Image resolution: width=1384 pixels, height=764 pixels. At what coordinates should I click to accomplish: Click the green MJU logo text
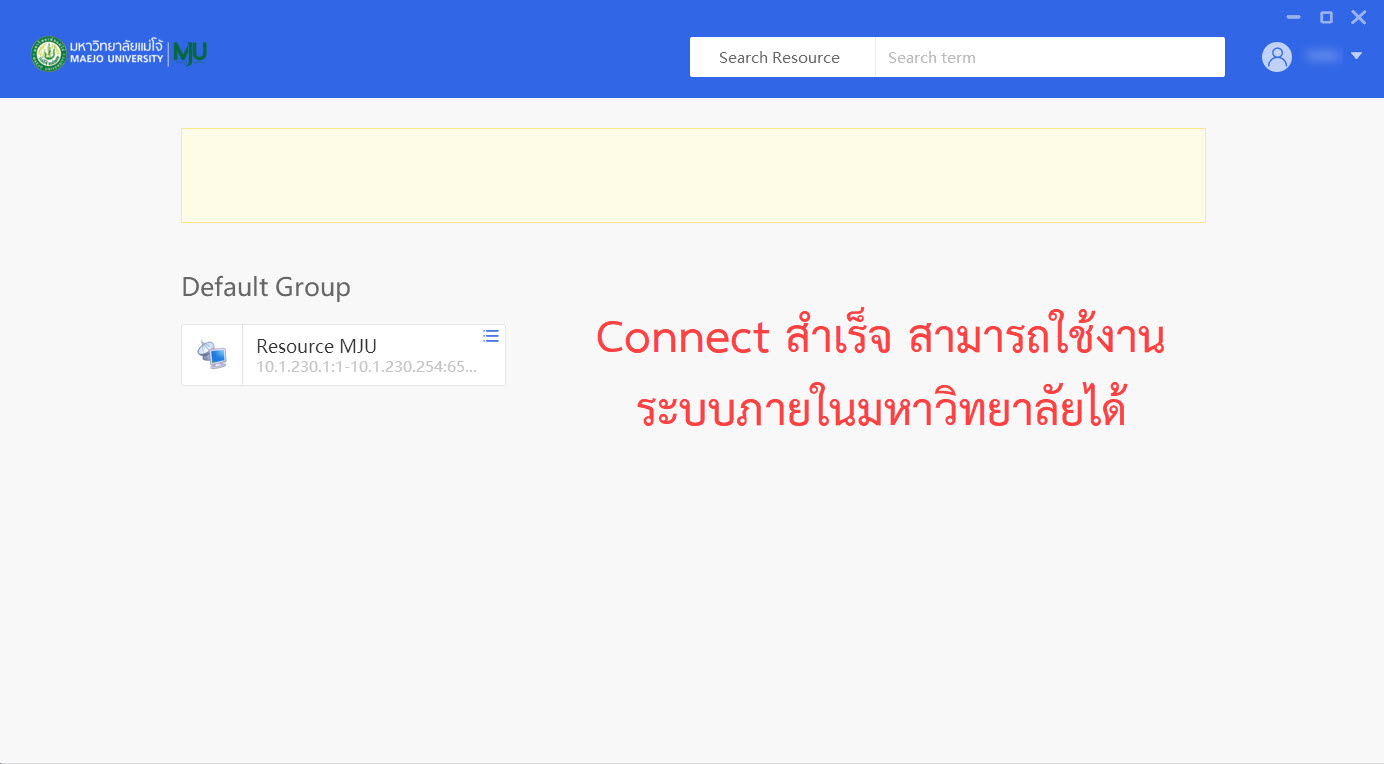pos(190,54)
